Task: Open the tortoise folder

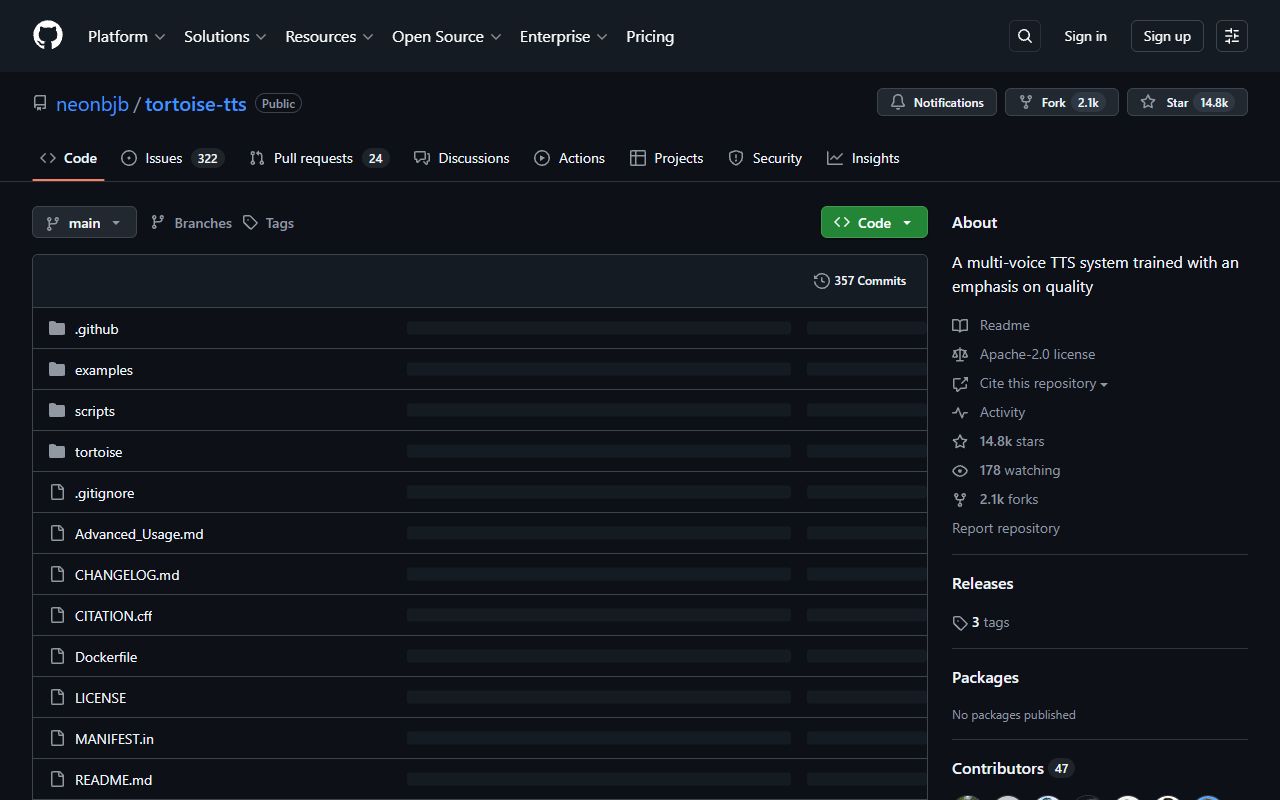Action: point(98,452)
